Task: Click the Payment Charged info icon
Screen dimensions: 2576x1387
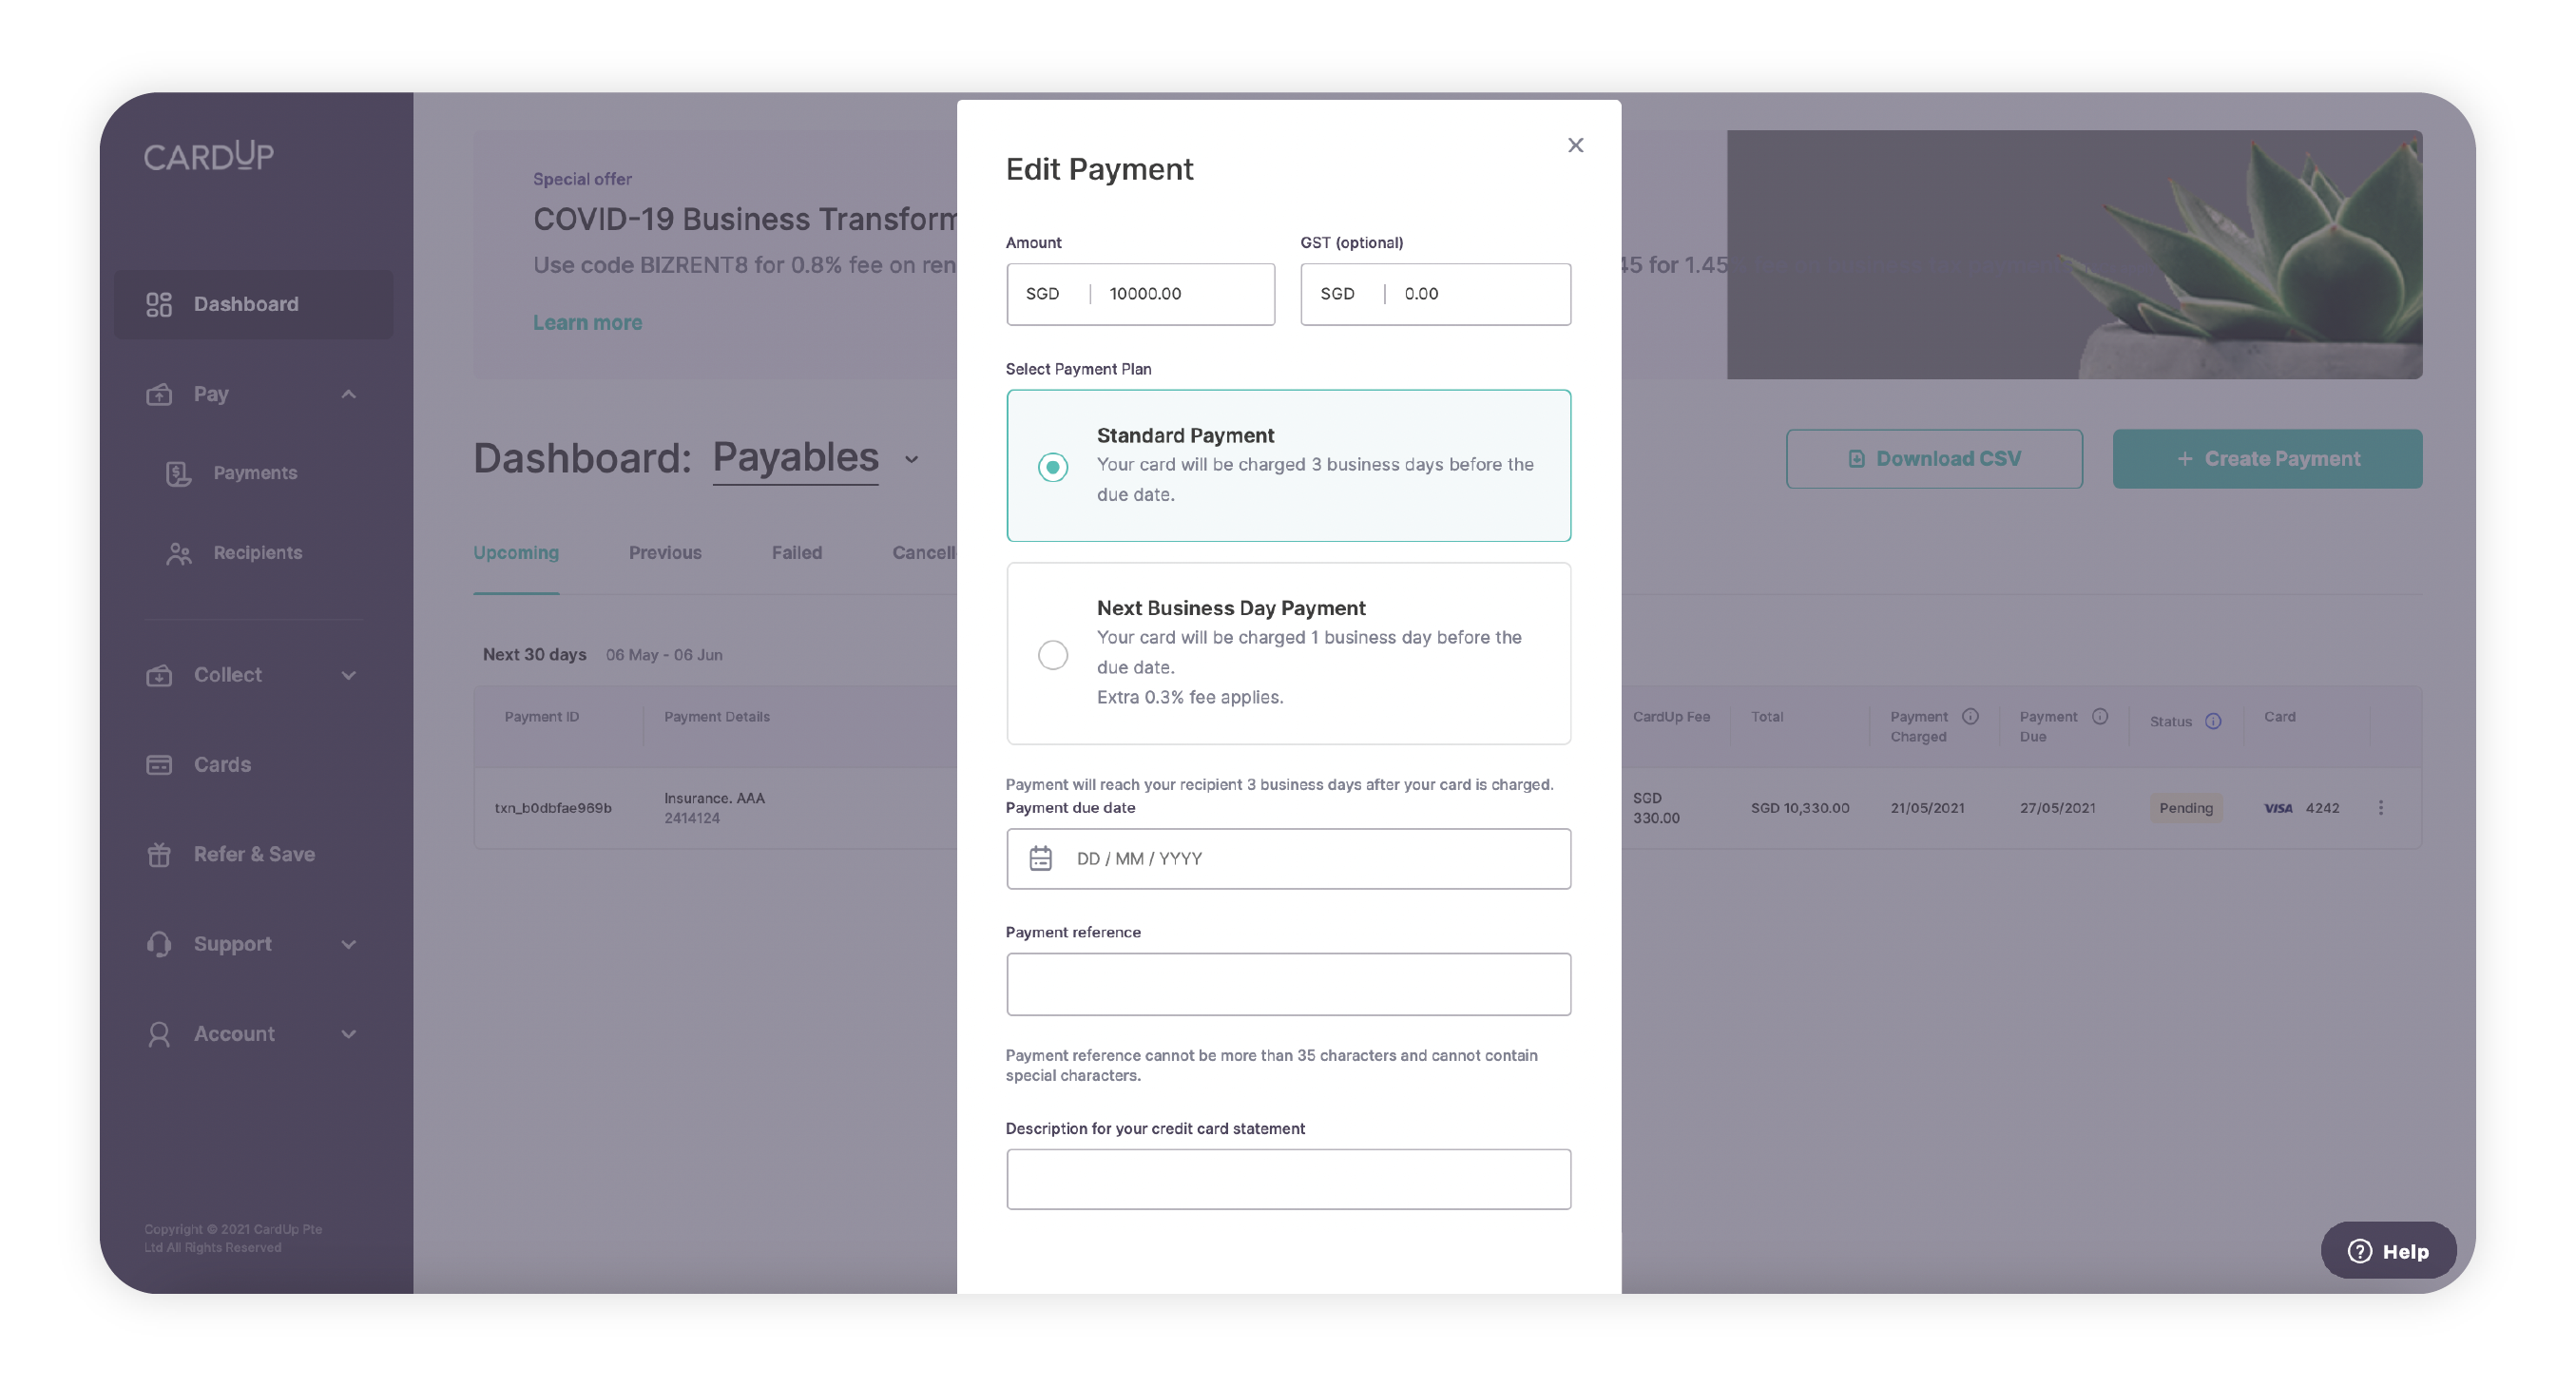Action: coord(1970,717)
